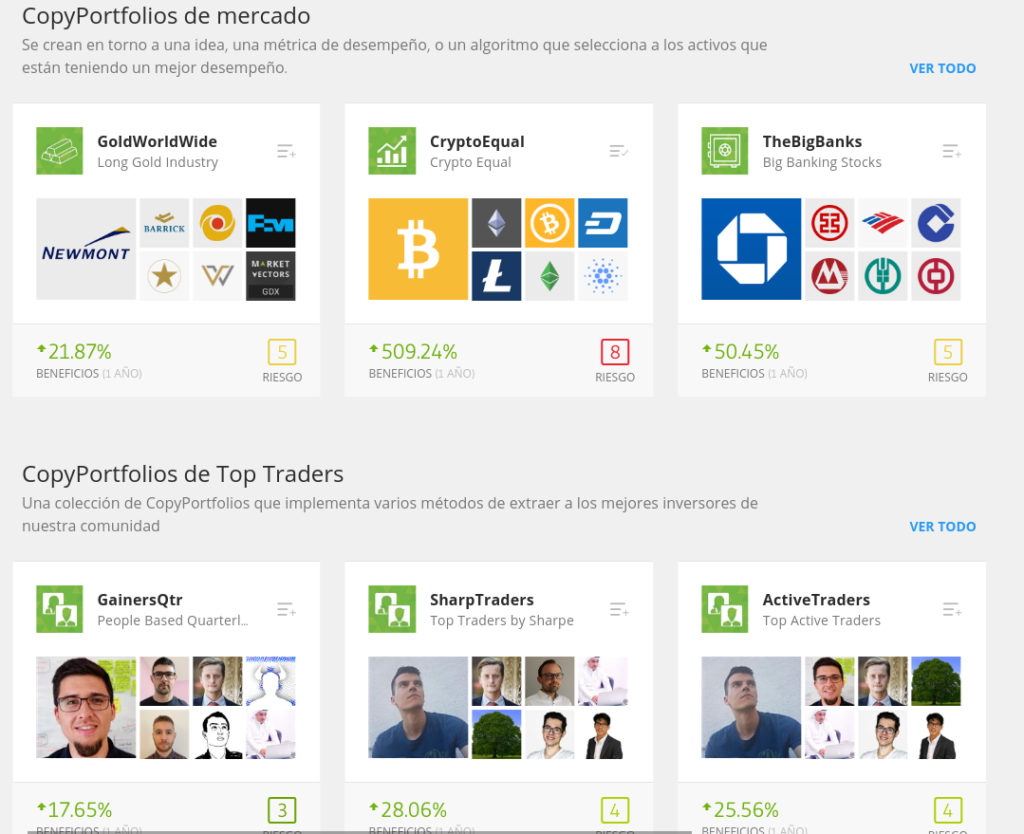Click the SharpTraders people icon
This screenshot has height=834, width=1024.
pyautogui.click(x=392, y=609)
